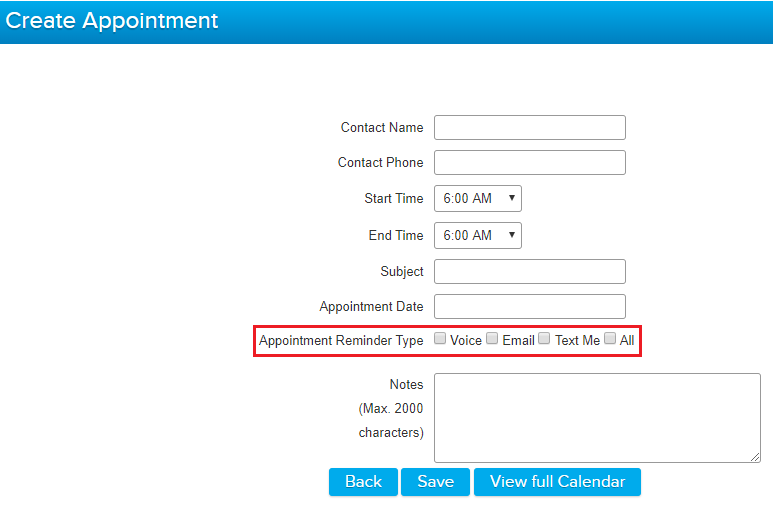The image size is (773, 507).
Task: Click into the Subject field
Action: click(529, 271)
